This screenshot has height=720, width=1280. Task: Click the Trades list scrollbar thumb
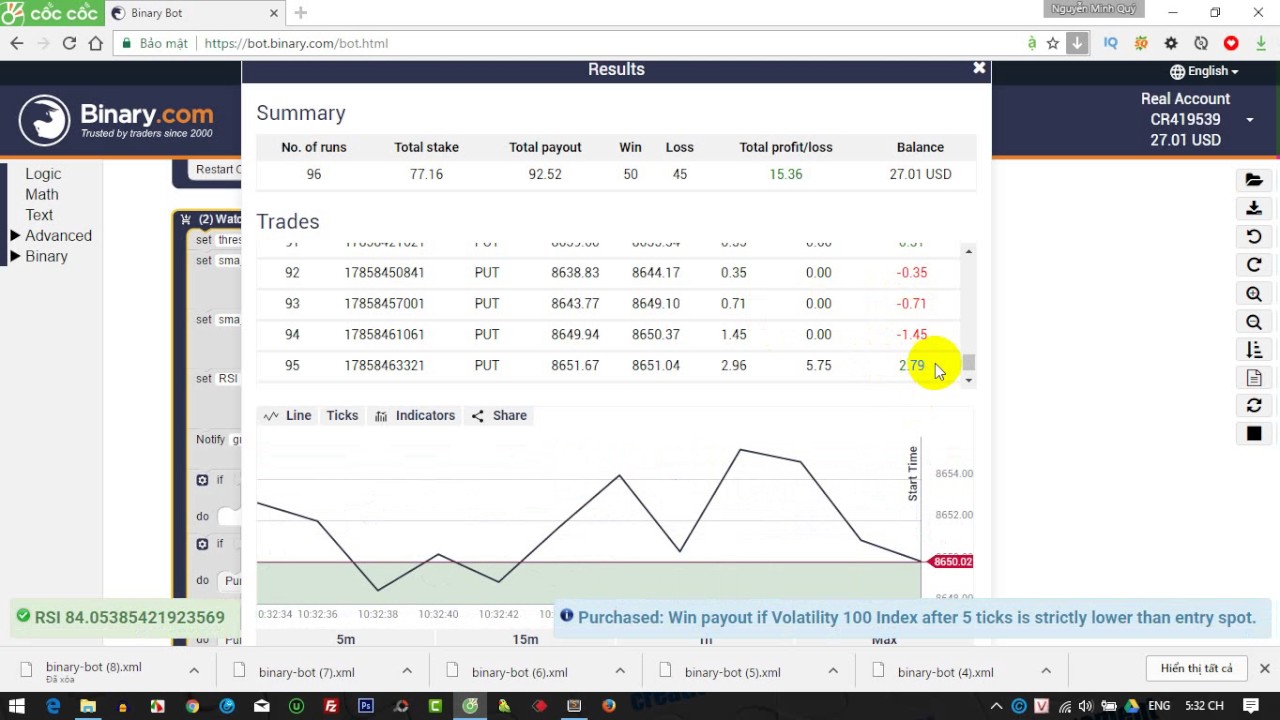click(x=969, y=363)
